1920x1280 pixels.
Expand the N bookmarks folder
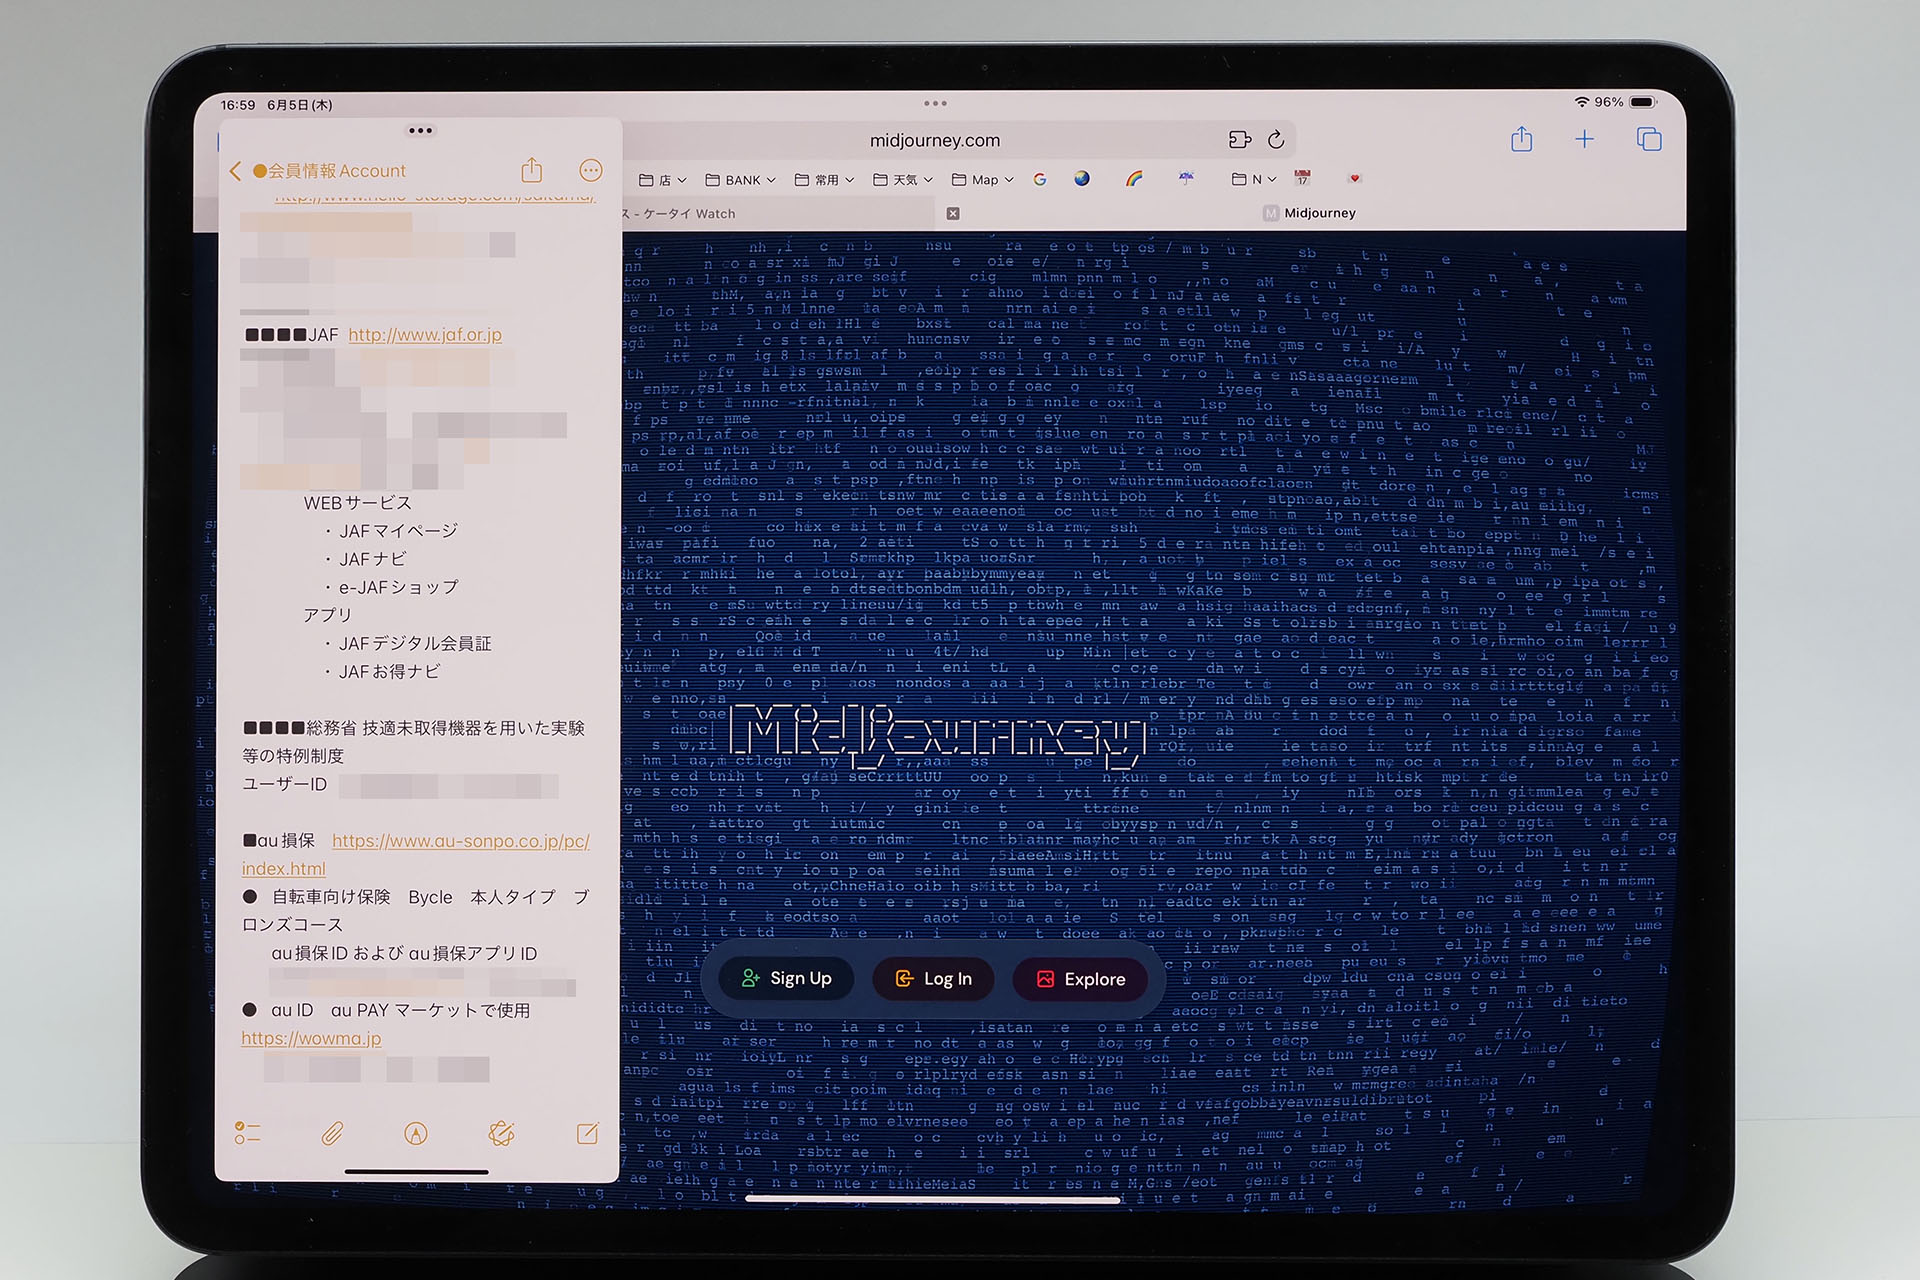1254,180
